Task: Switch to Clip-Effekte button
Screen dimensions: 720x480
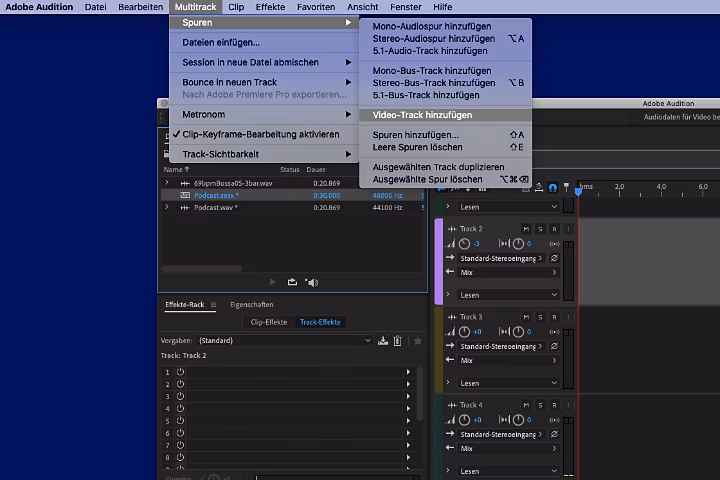Action: click(269, 322)
